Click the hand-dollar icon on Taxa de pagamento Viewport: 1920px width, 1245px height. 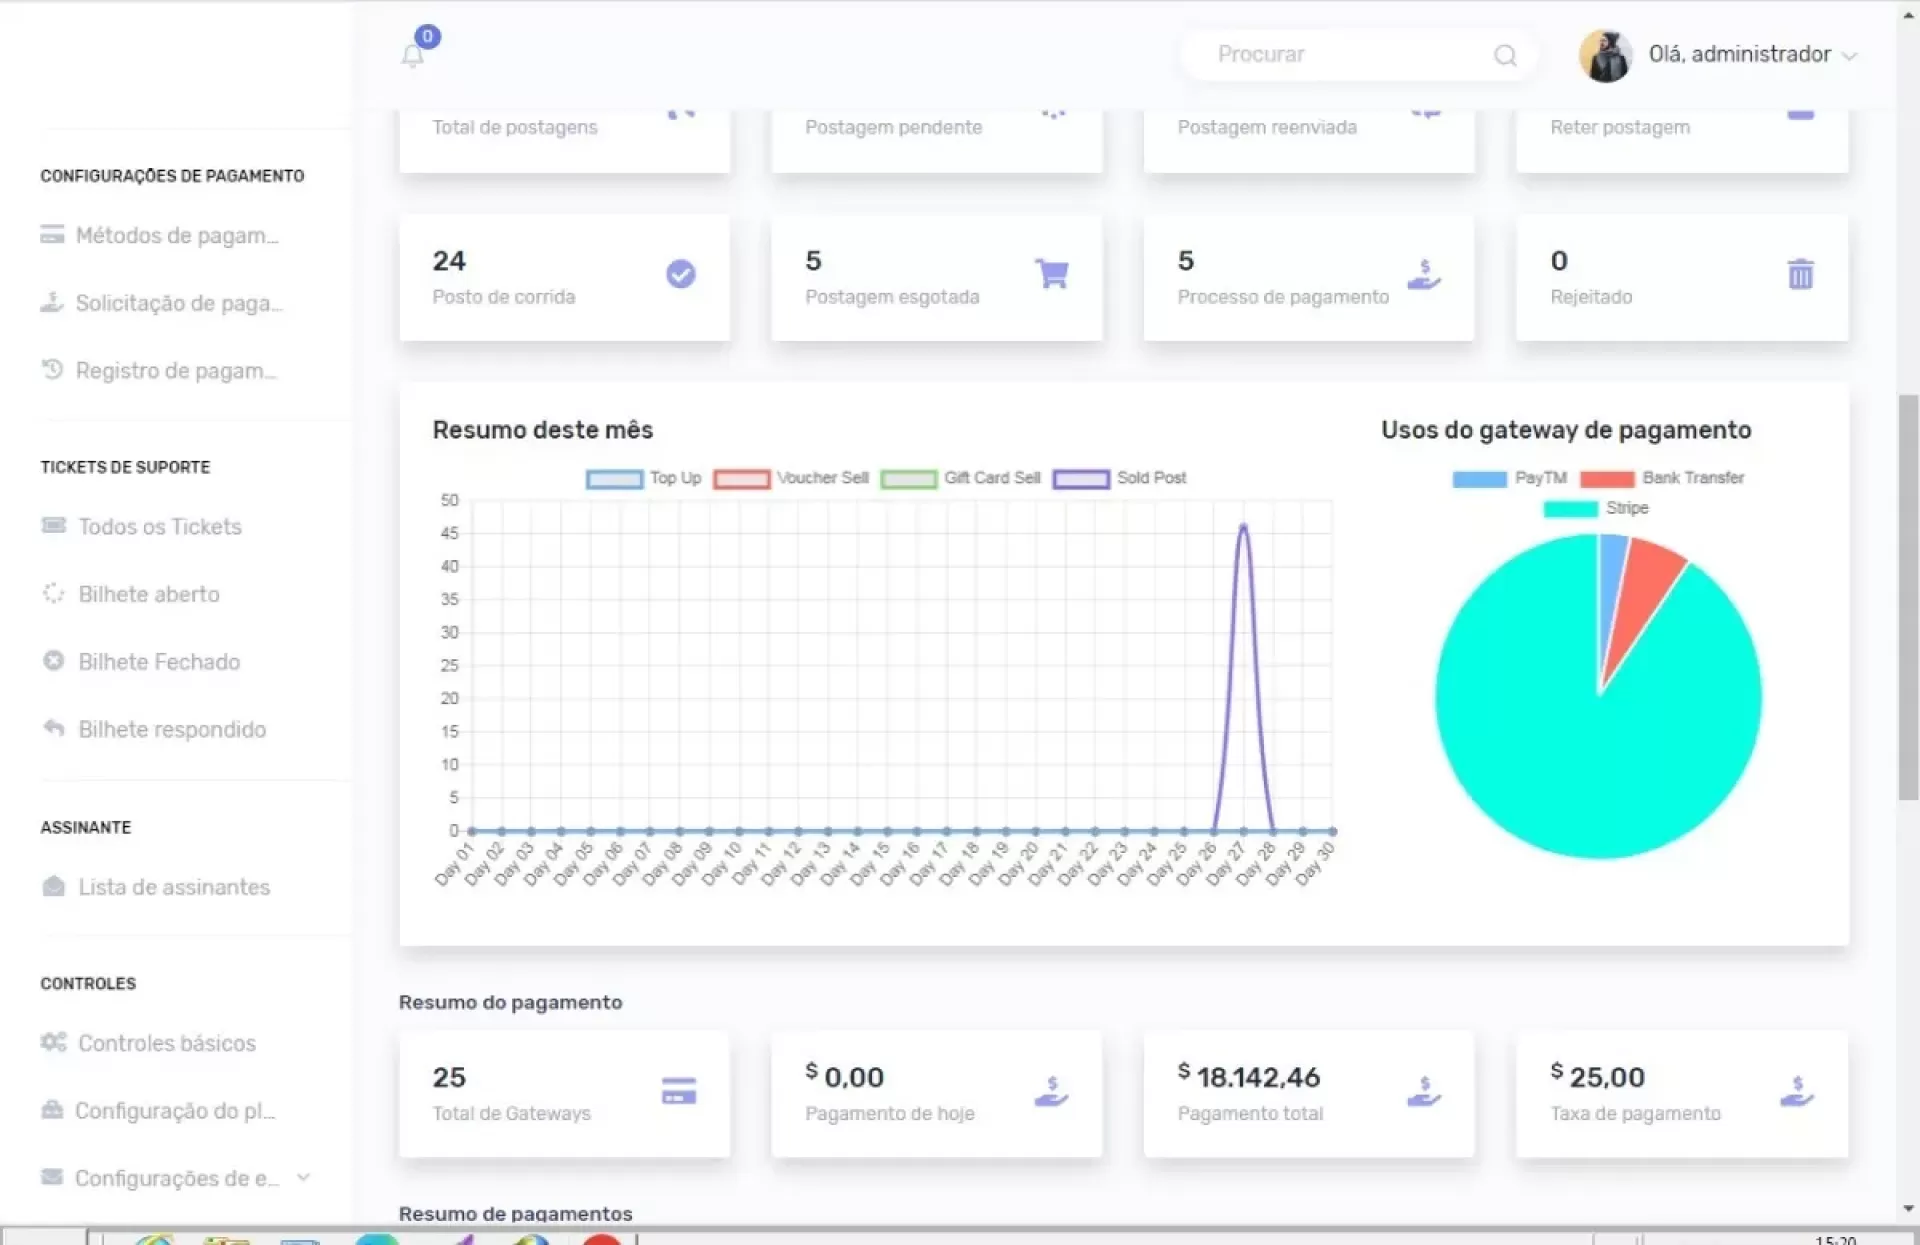click(x=1797, y=1091)
